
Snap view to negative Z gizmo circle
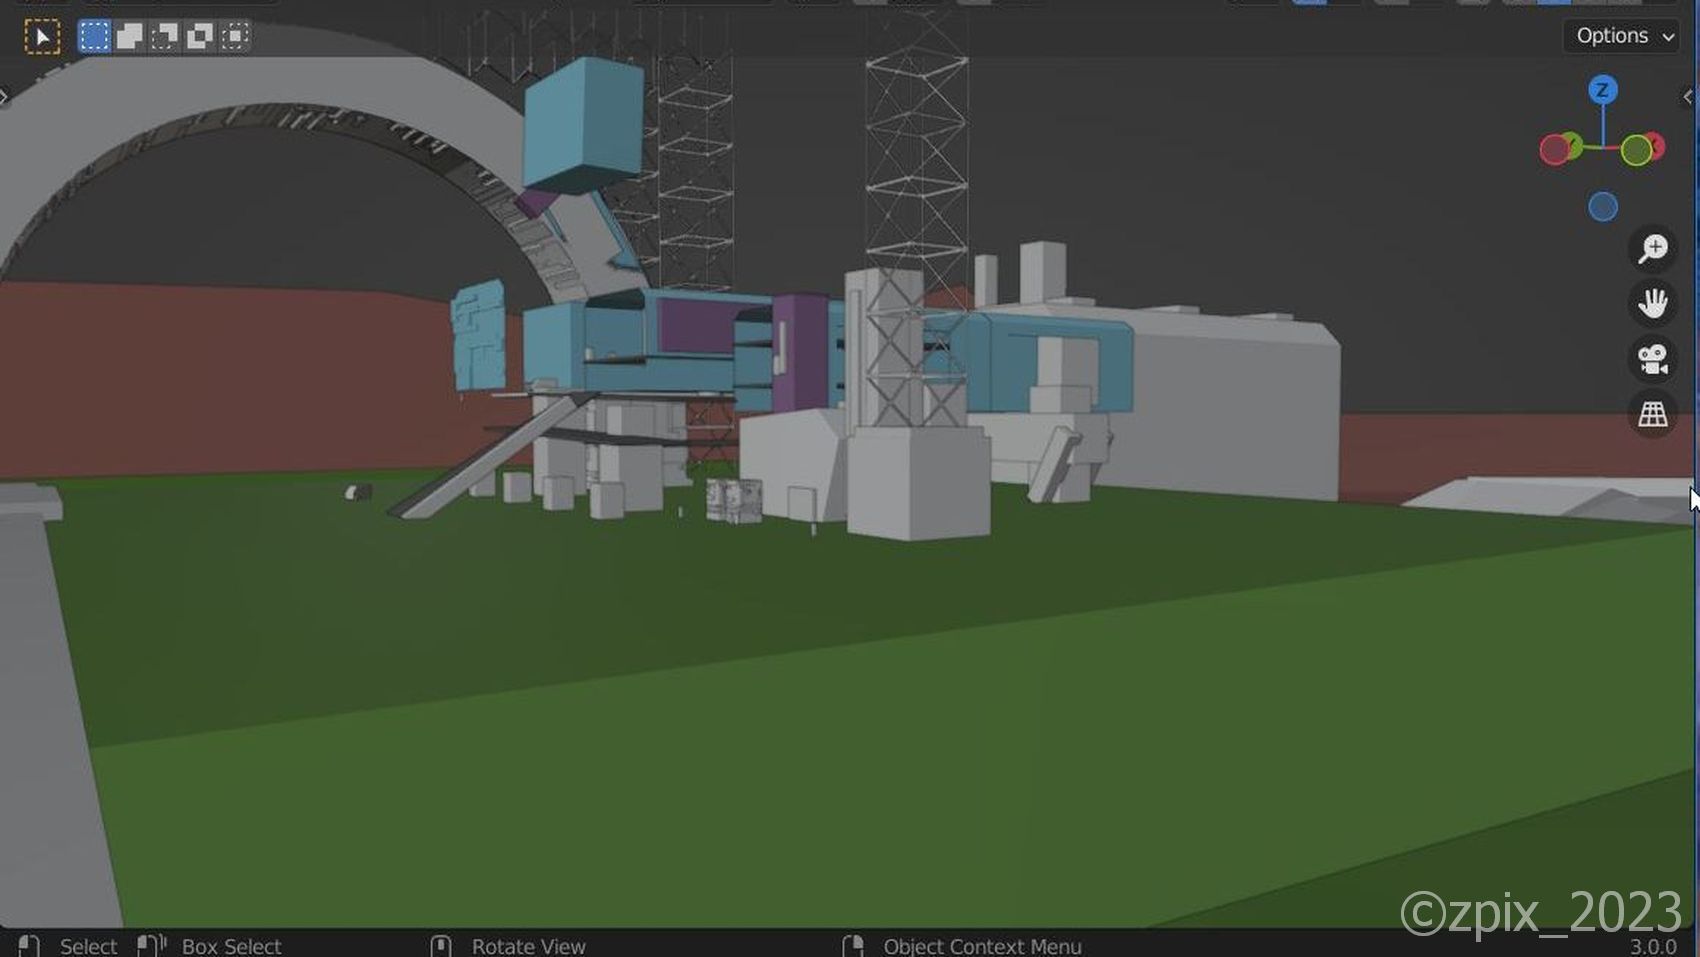click(1602, 207)
